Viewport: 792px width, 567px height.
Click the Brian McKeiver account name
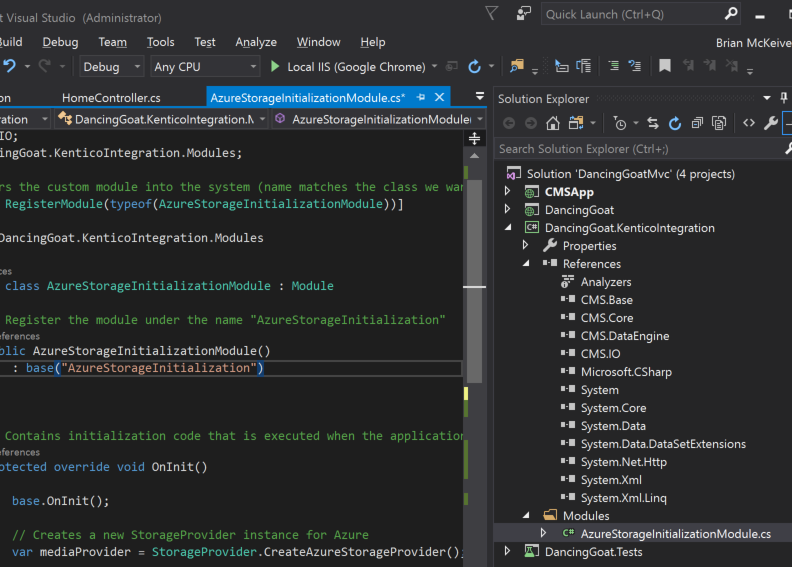[753, 43]
